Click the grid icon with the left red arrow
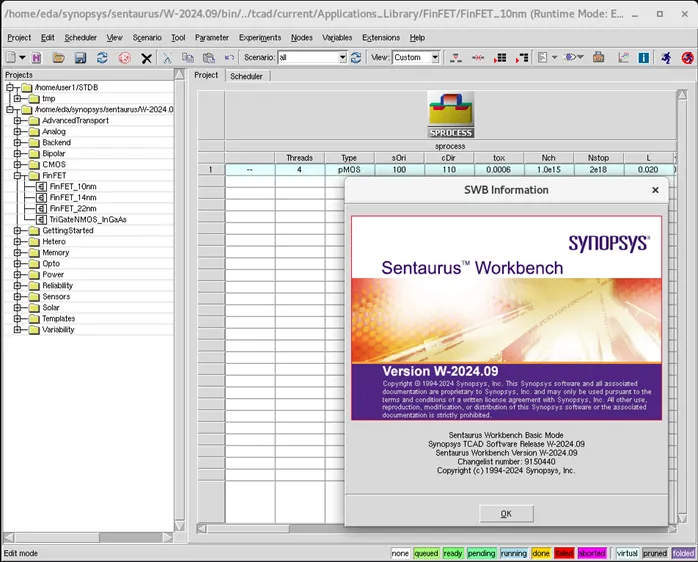 point(500,57)
